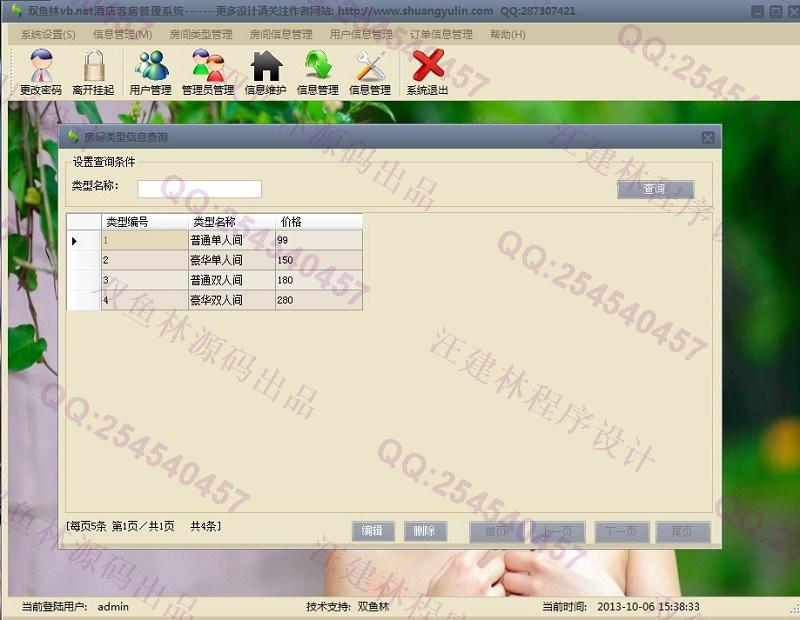
Task: Select row header of 普通双人间 row
Action: [x=84, y=280]
